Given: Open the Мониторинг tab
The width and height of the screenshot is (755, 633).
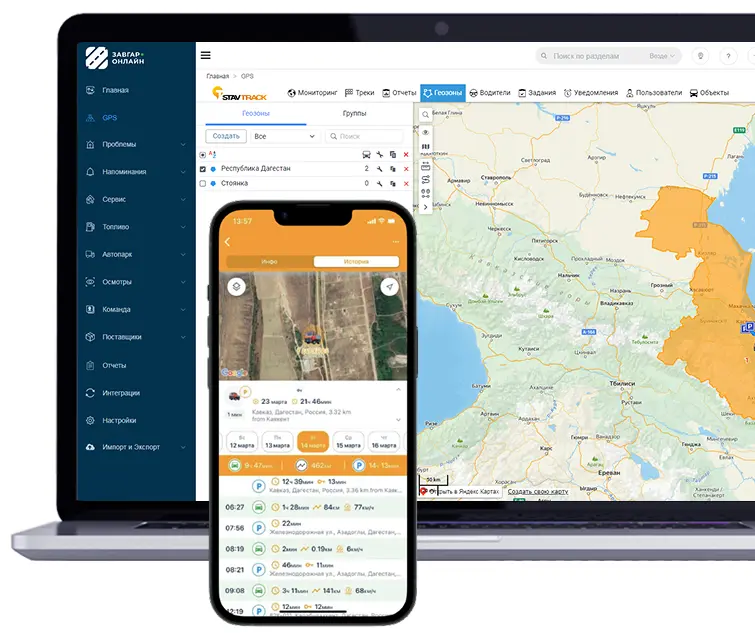Looking at the screenshot, I should point(313,93).
